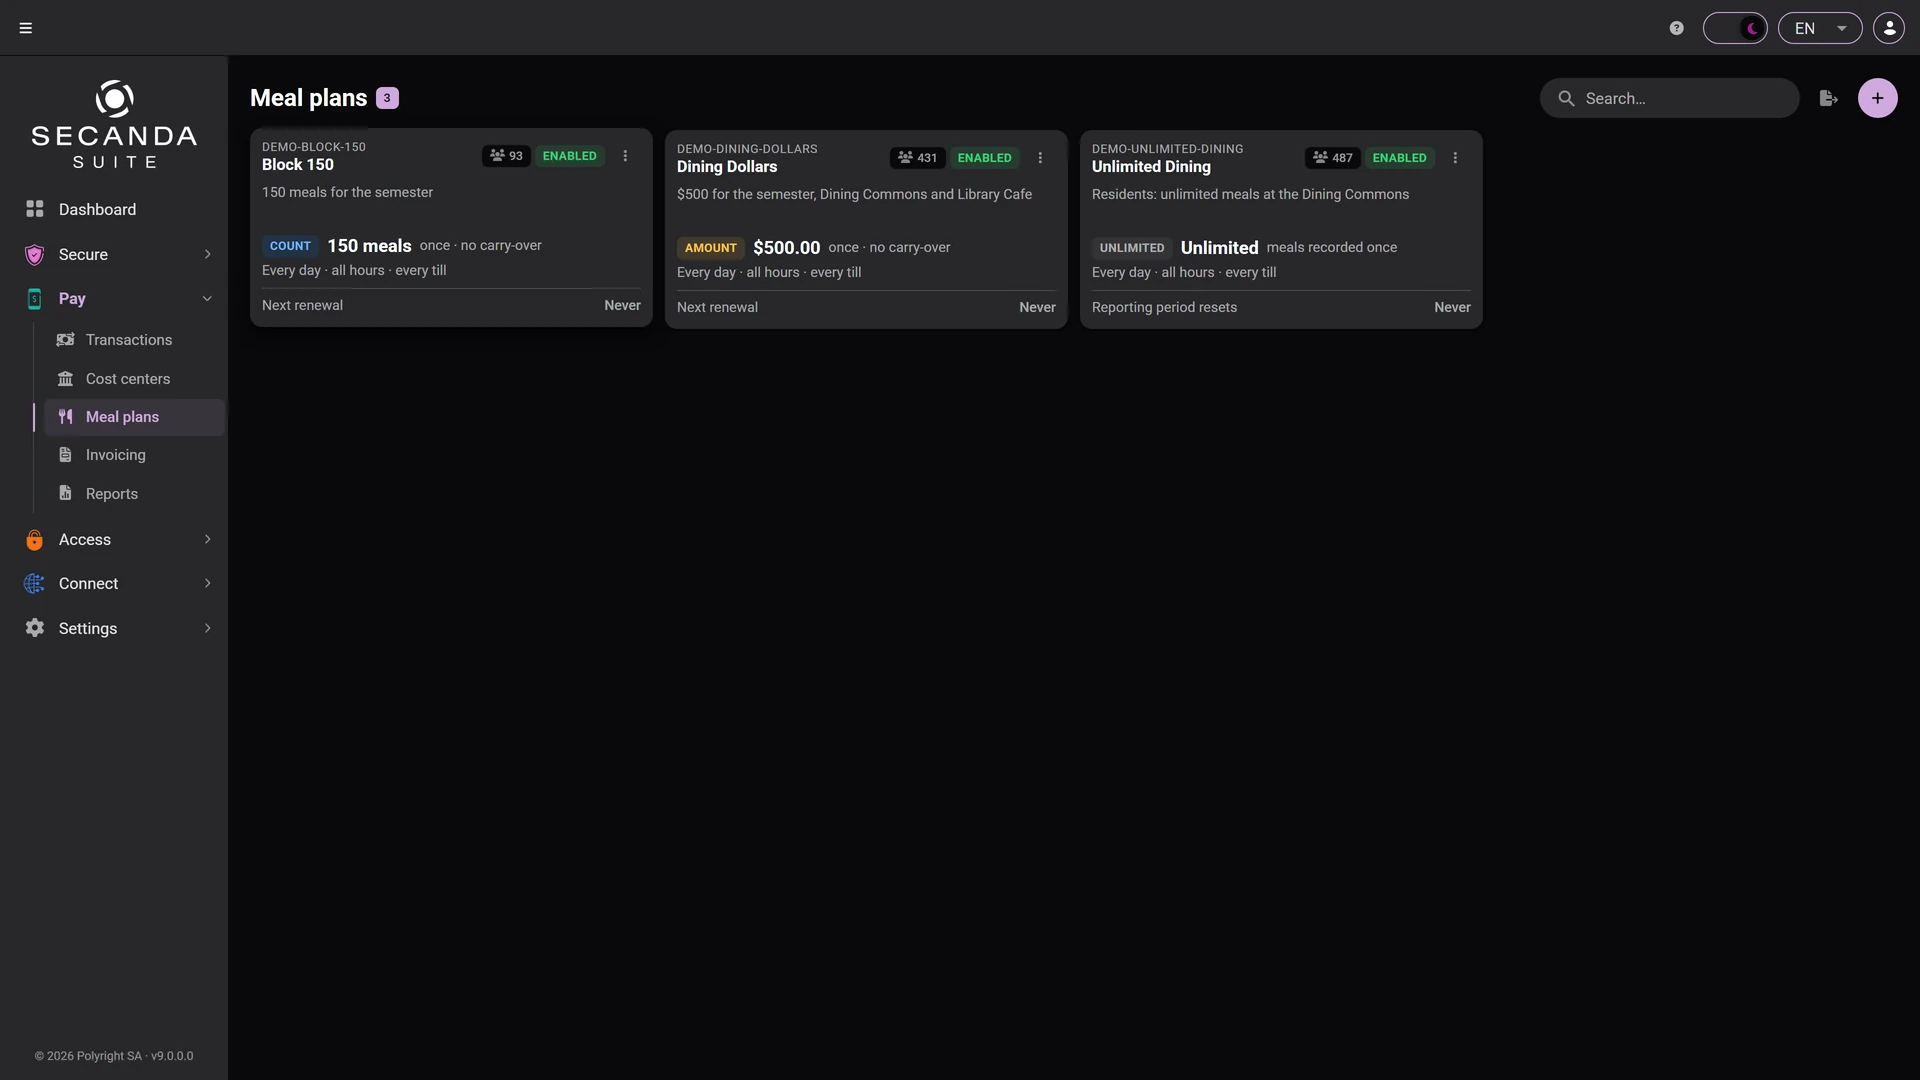Expand the Connect section chevron
The image size is (1920, 1080).
[x=207, y=583]
